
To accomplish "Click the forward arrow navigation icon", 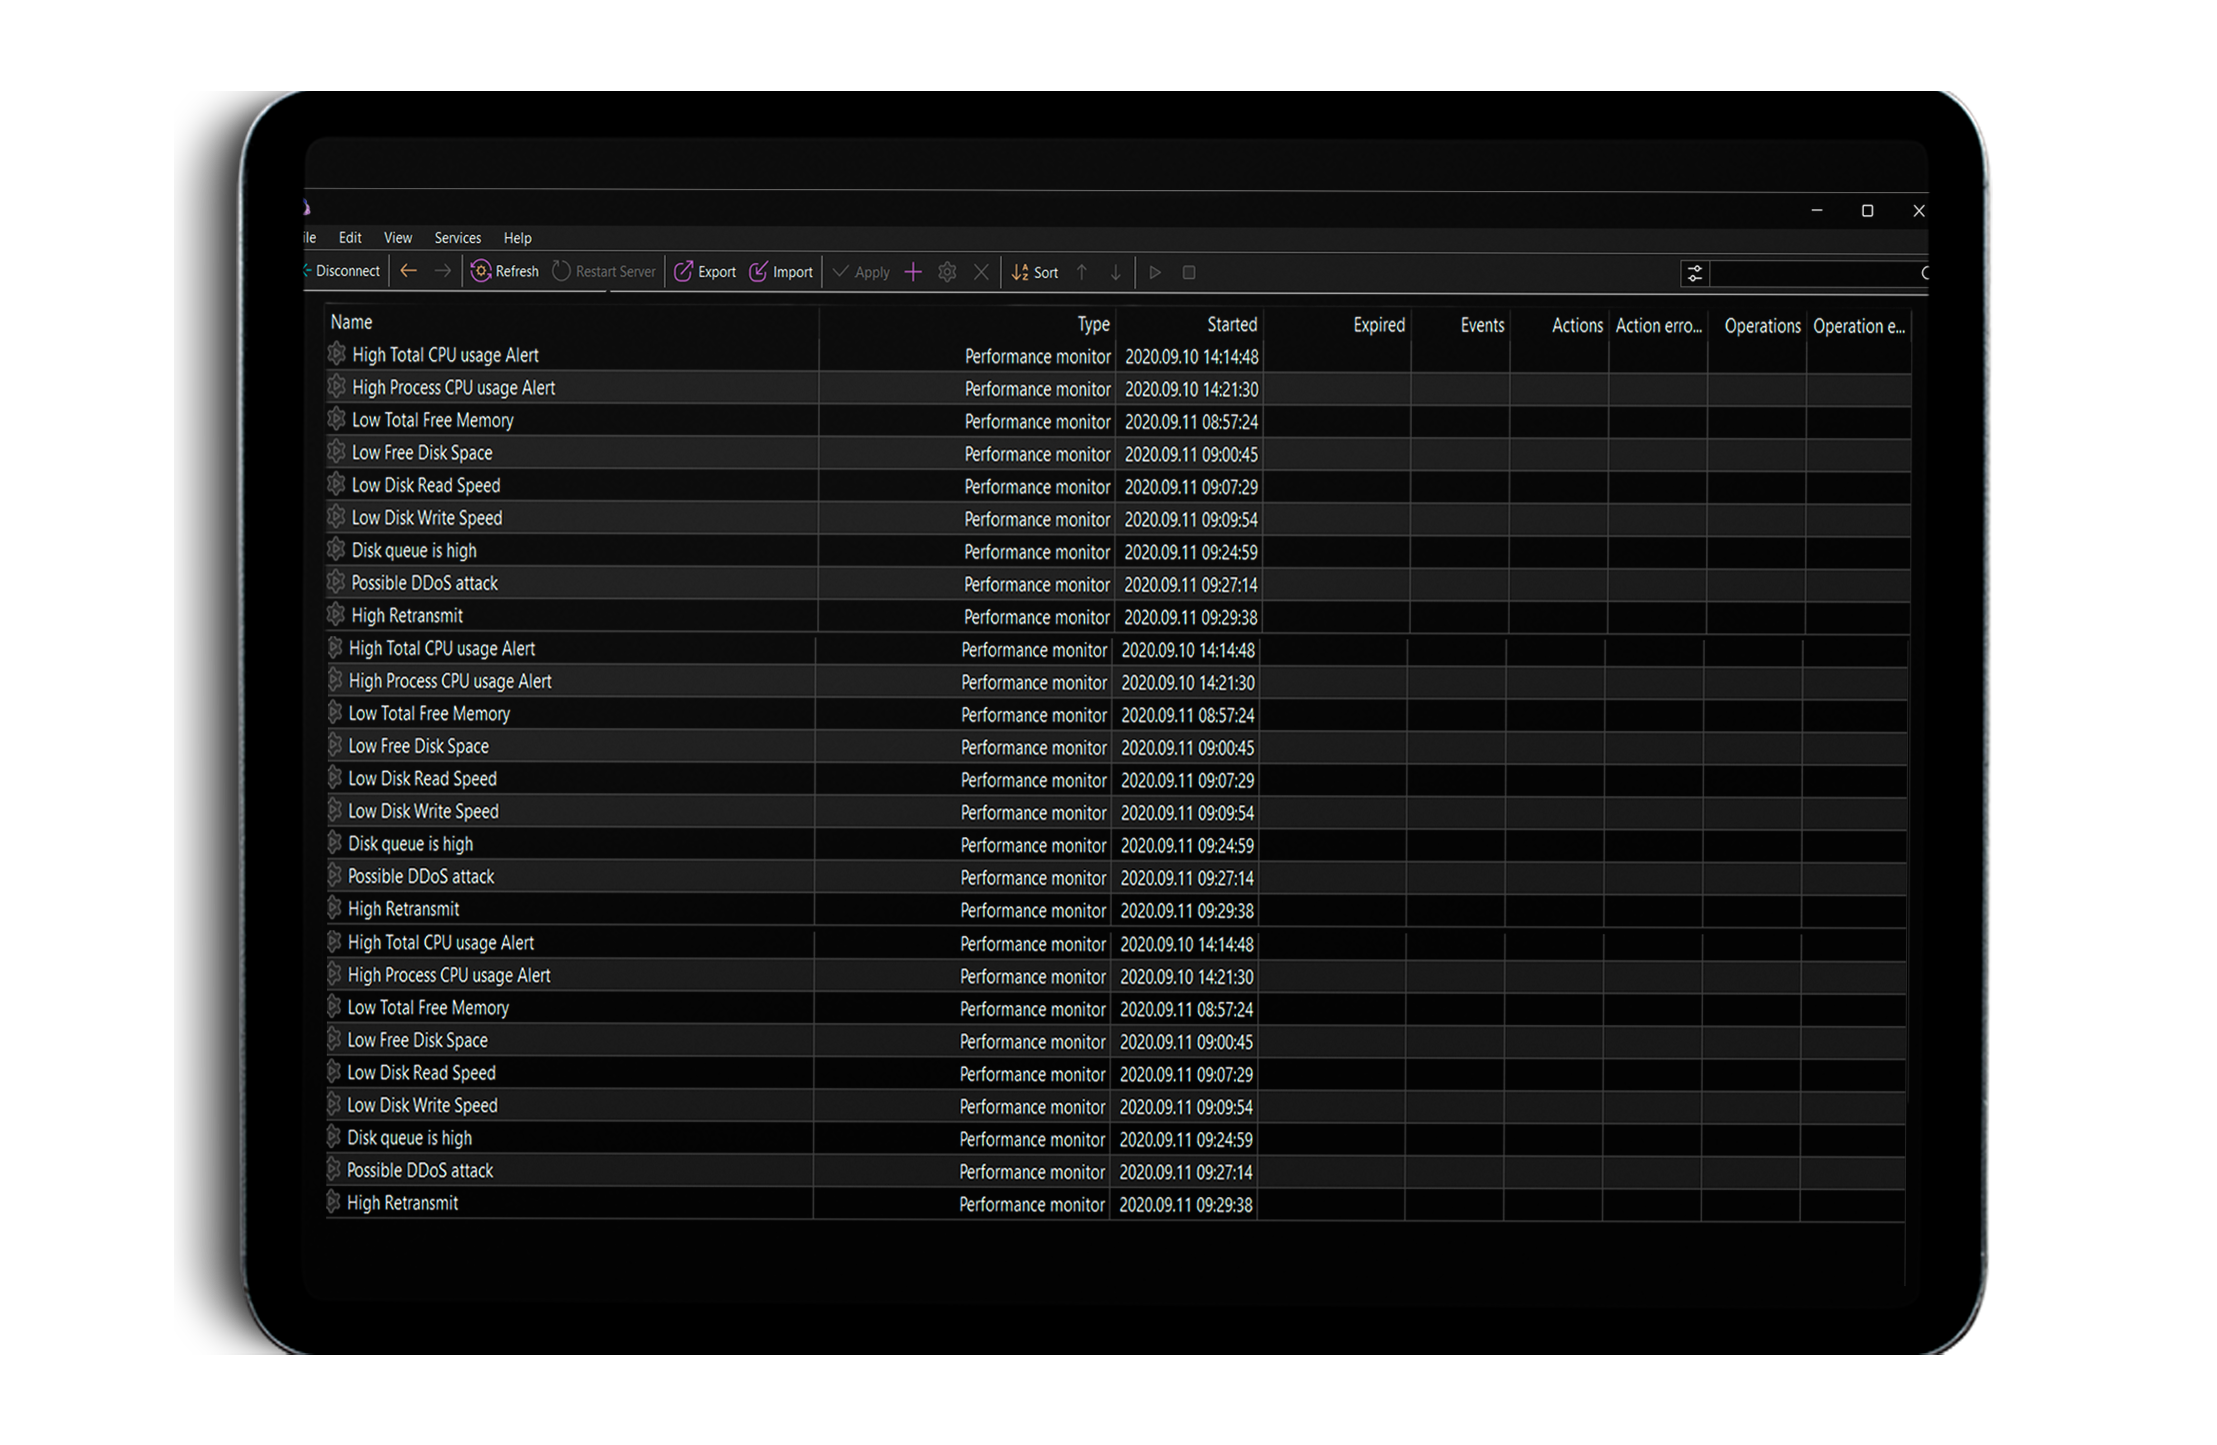I will [x=442, y=271].
